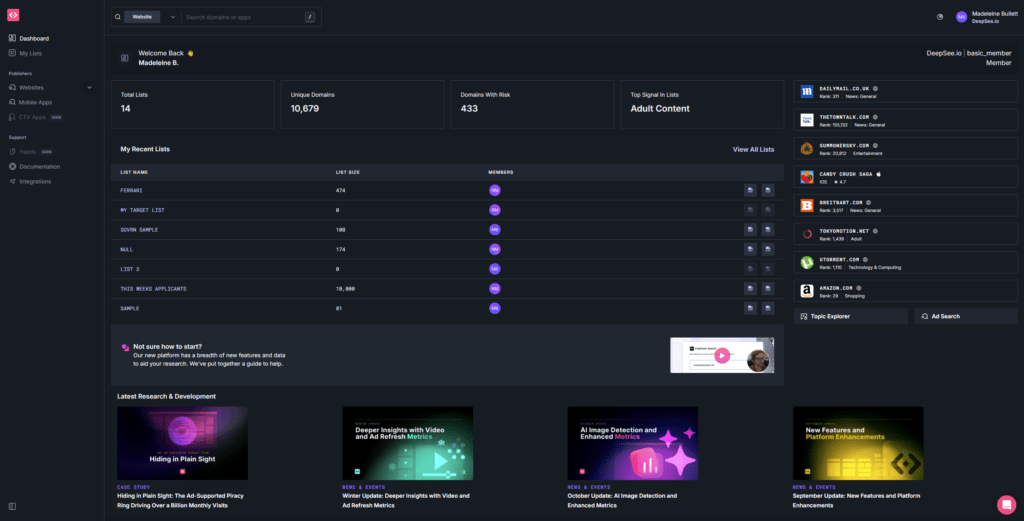
Task: Click the dailymail.co.uk site logo
Action: coord(807,92)
